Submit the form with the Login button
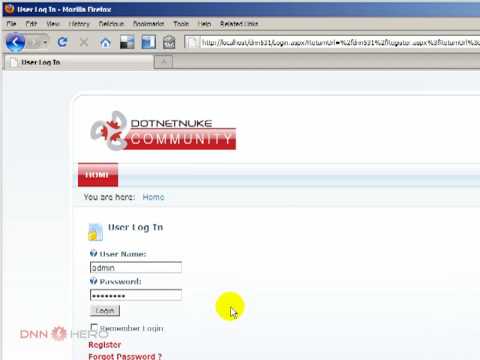The height and width of the screenshot is (360, 480). click(105, 311)
